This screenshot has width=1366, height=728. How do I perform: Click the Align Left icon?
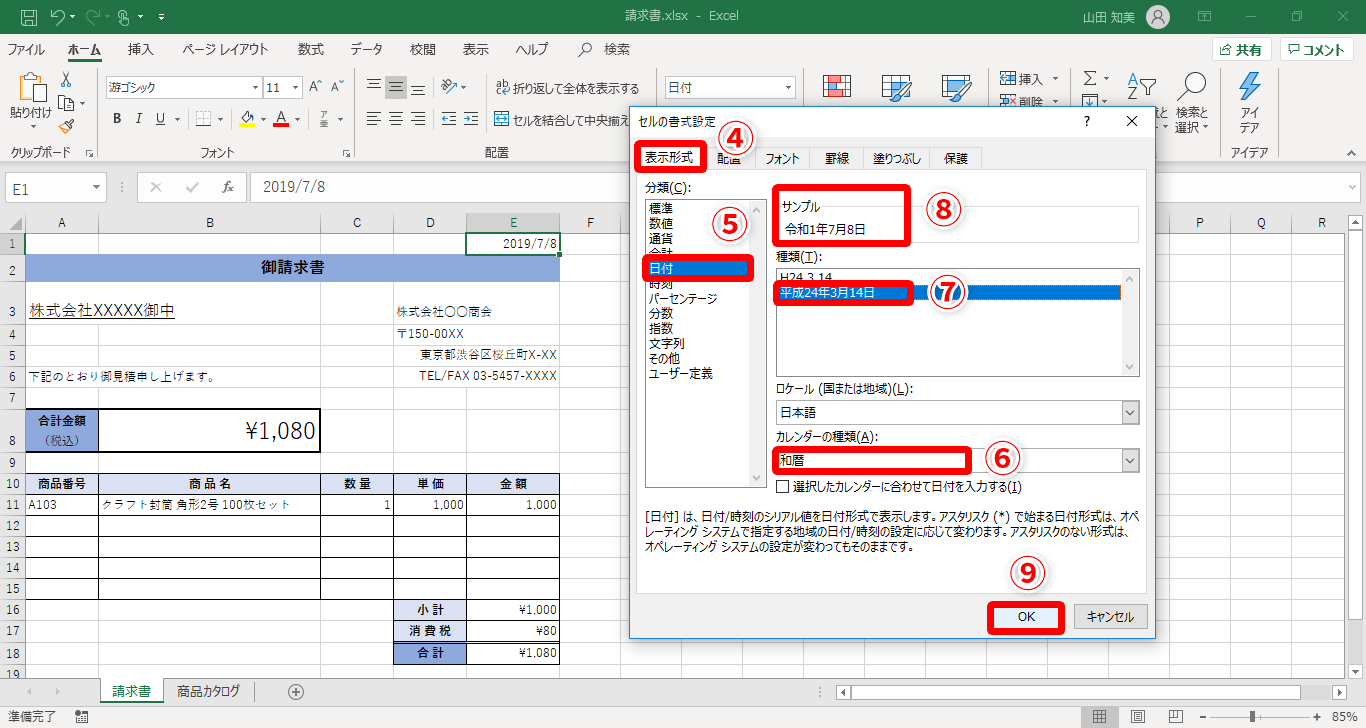[374, 119]
